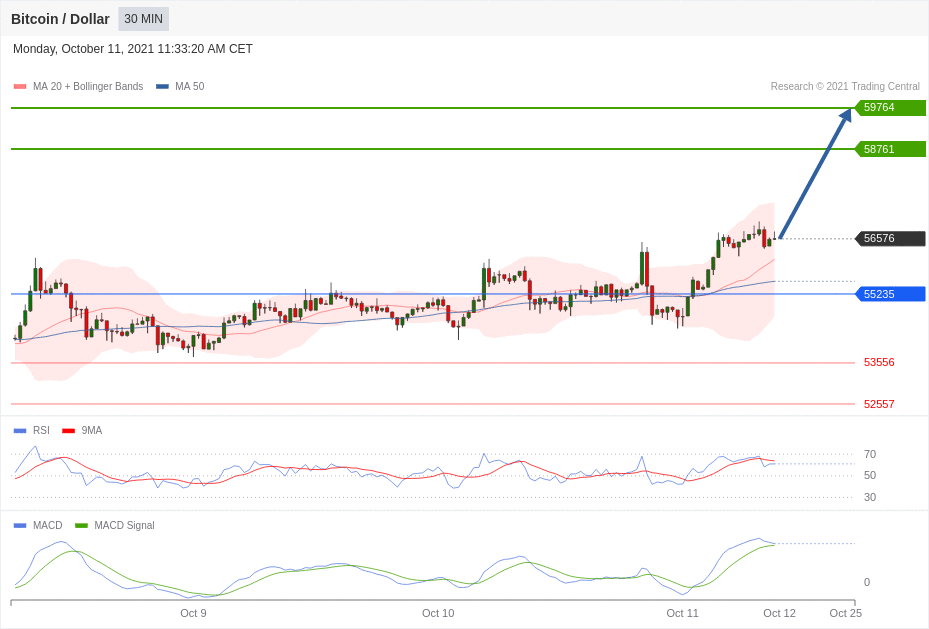Click the date and time line
This screenshot has height=629, width=929.
click(133, 49)
